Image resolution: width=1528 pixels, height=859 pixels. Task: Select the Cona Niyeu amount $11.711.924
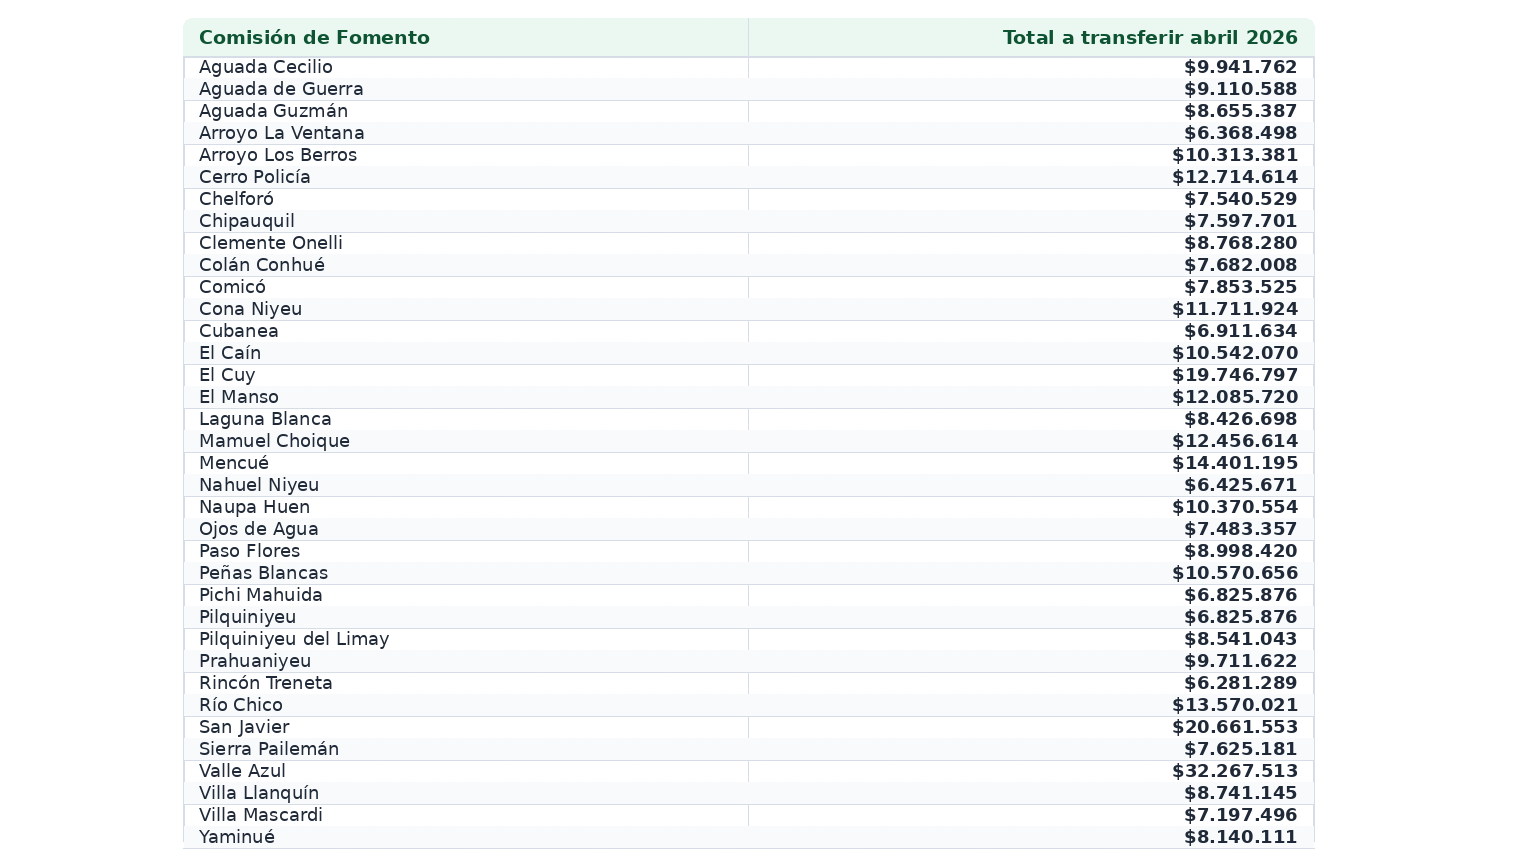coord(1235,309)
